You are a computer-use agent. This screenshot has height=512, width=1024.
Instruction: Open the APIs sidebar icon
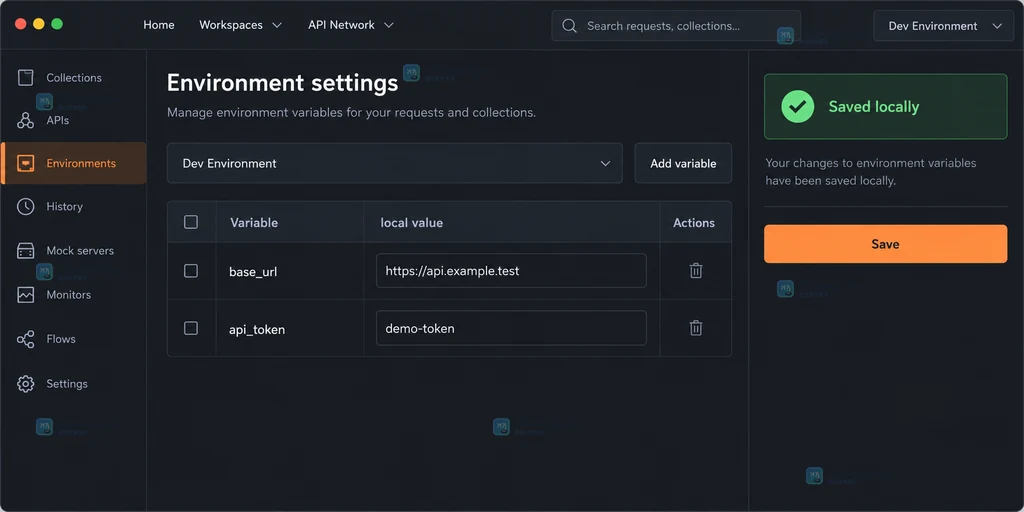pyautogui.click(x=25, y=120)
